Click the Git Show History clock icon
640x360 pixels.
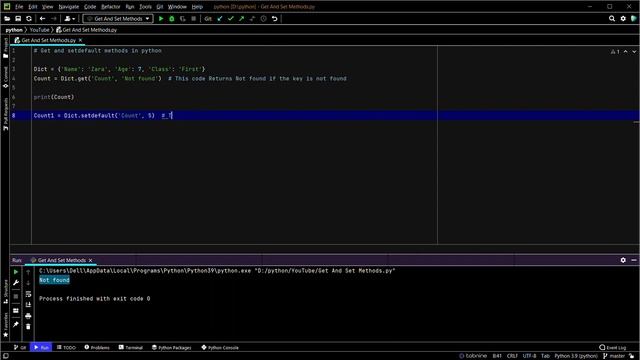click(264, 19)
